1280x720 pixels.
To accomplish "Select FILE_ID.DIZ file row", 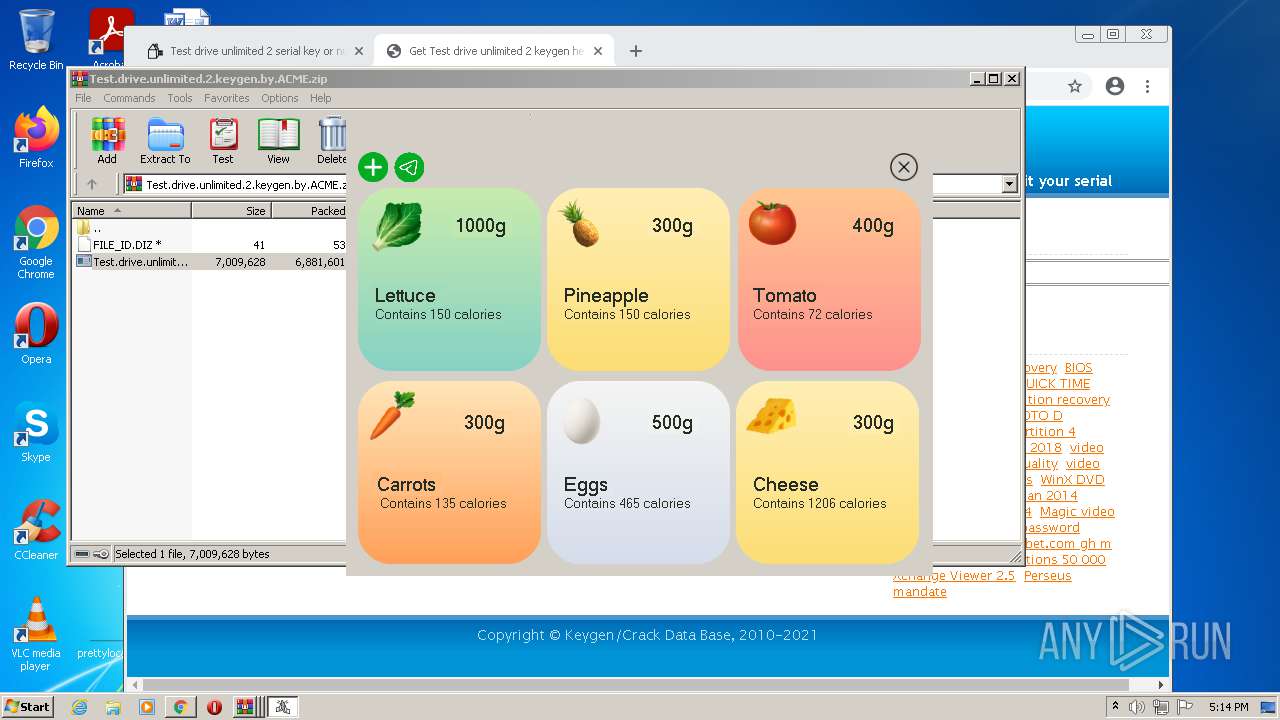I will coord(210,245).
